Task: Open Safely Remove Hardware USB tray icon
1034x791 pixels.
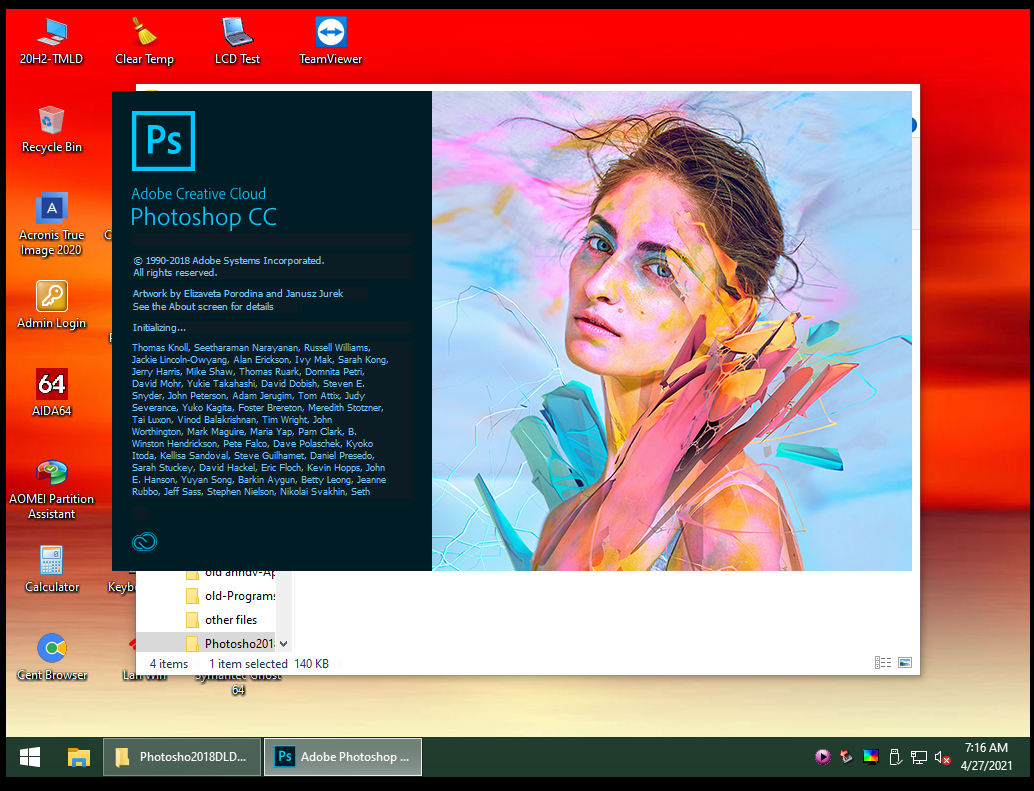Action: pyautogui.click(x=895, y=757)
